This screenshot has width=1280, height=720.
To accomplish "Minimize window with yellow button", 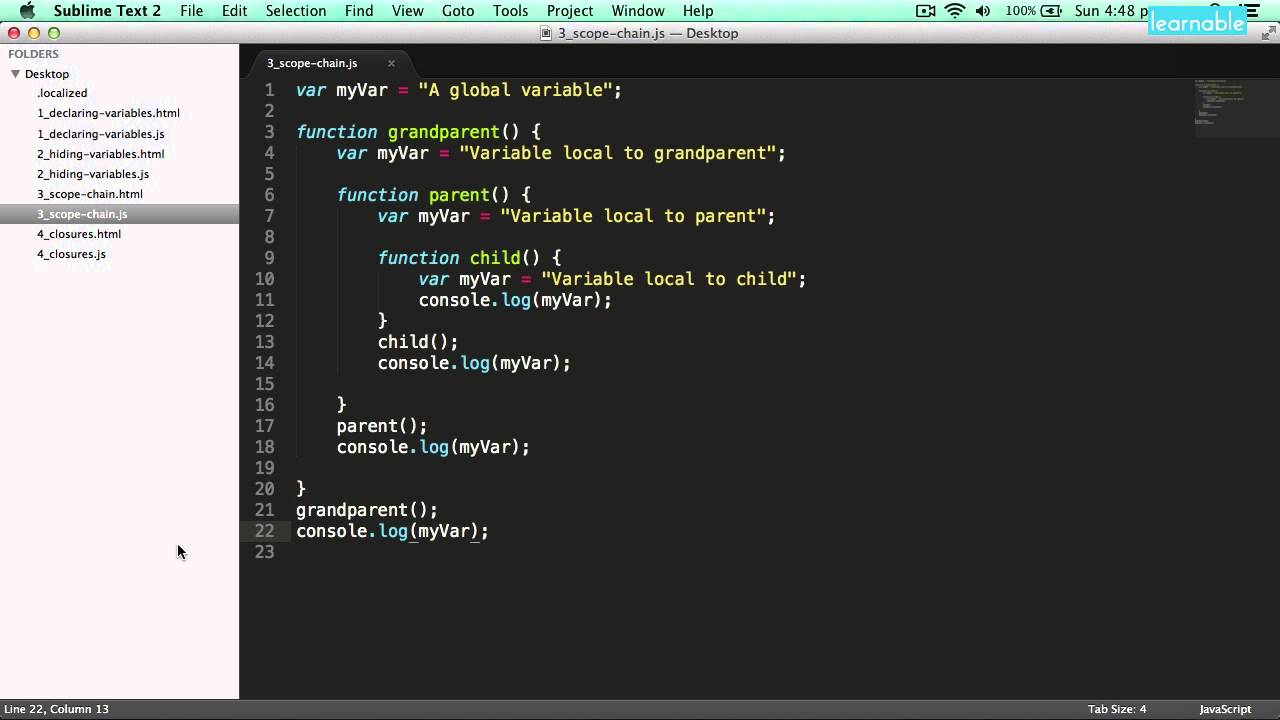I will pyautogui.click(x=34, y=33).
